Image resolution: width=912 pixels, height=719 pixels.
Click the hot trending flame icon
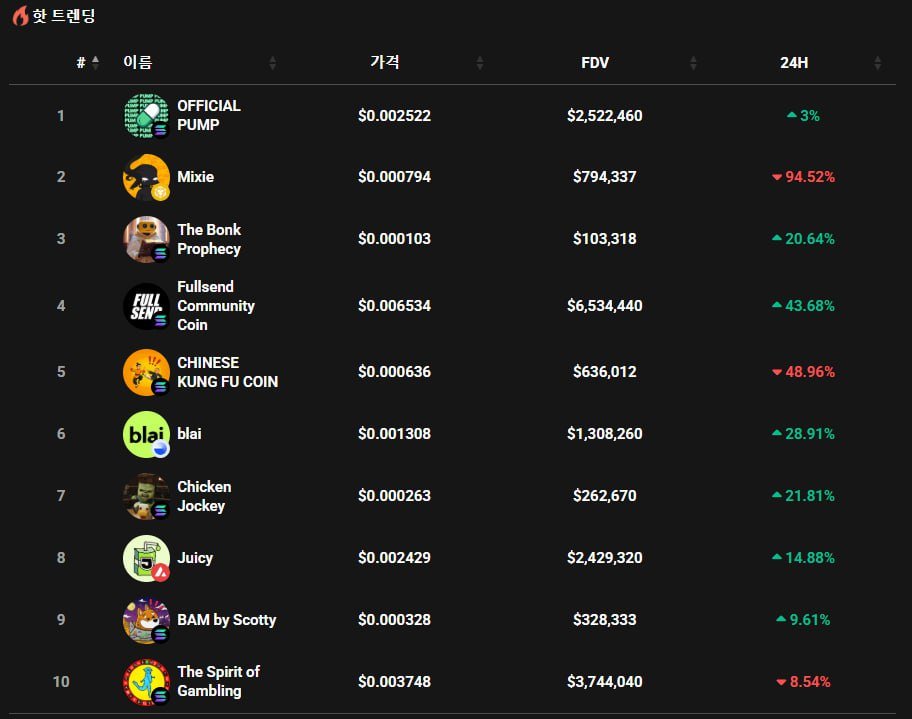[x=20, y=16]
